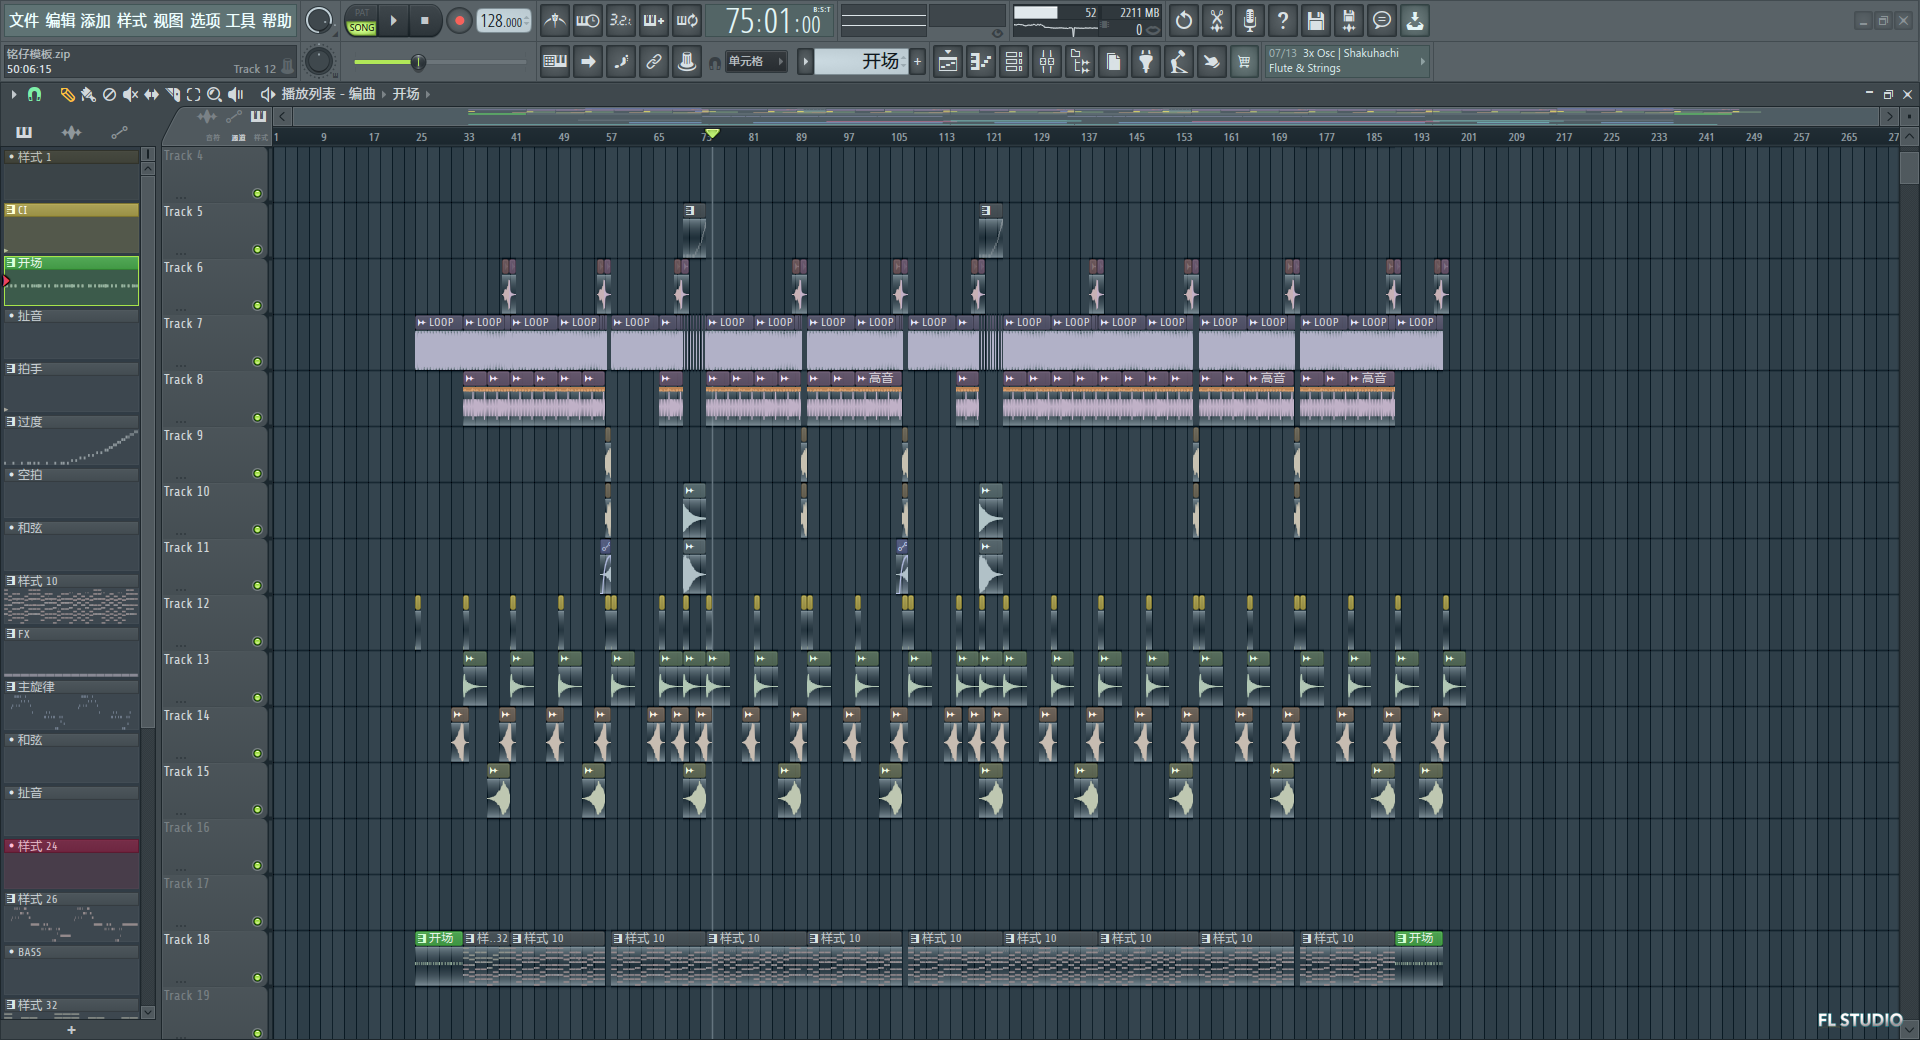Open the 样式 menu
The width and height of the screenshot is (1920, 1040).
click(132, 20)
